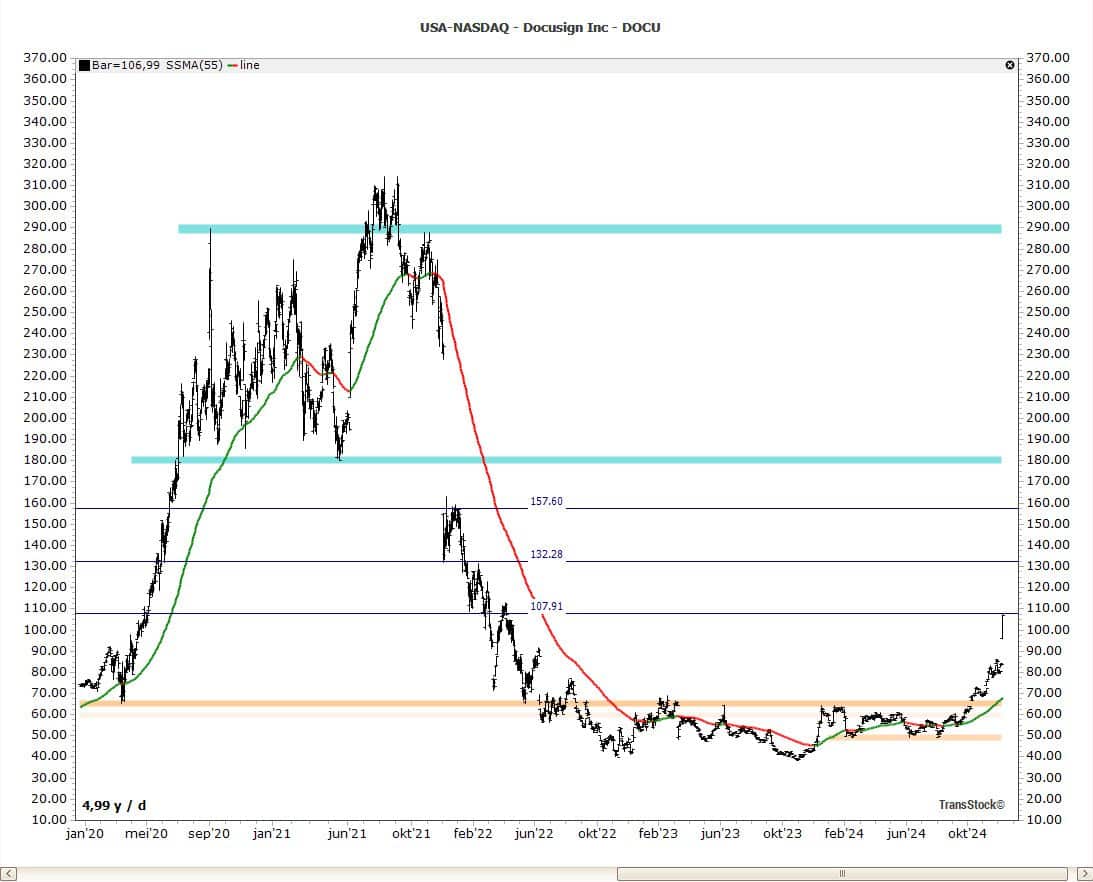The width and height of the screenshot is (1093, 882).
Task: Click the '4,99 y / d' period label
Action: 113,804
